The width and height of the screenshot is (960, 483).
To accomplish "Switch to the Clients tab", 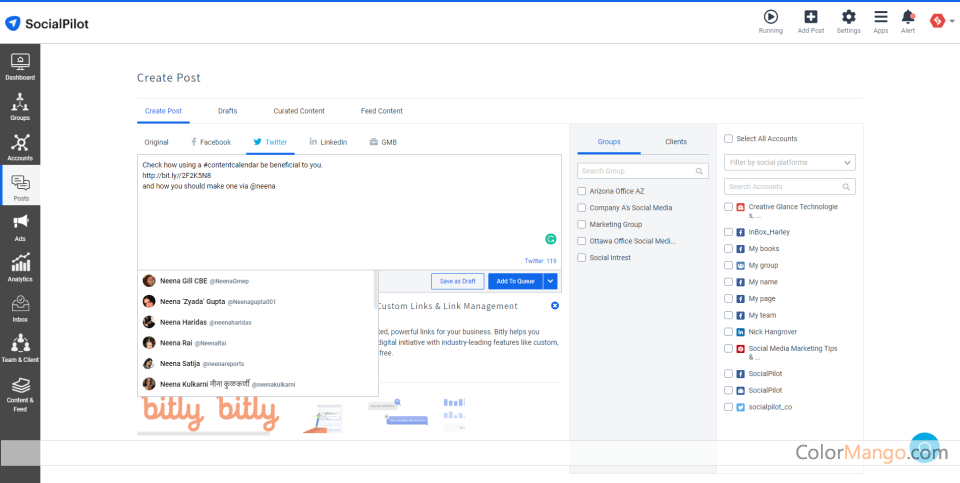I will point(676,142).
